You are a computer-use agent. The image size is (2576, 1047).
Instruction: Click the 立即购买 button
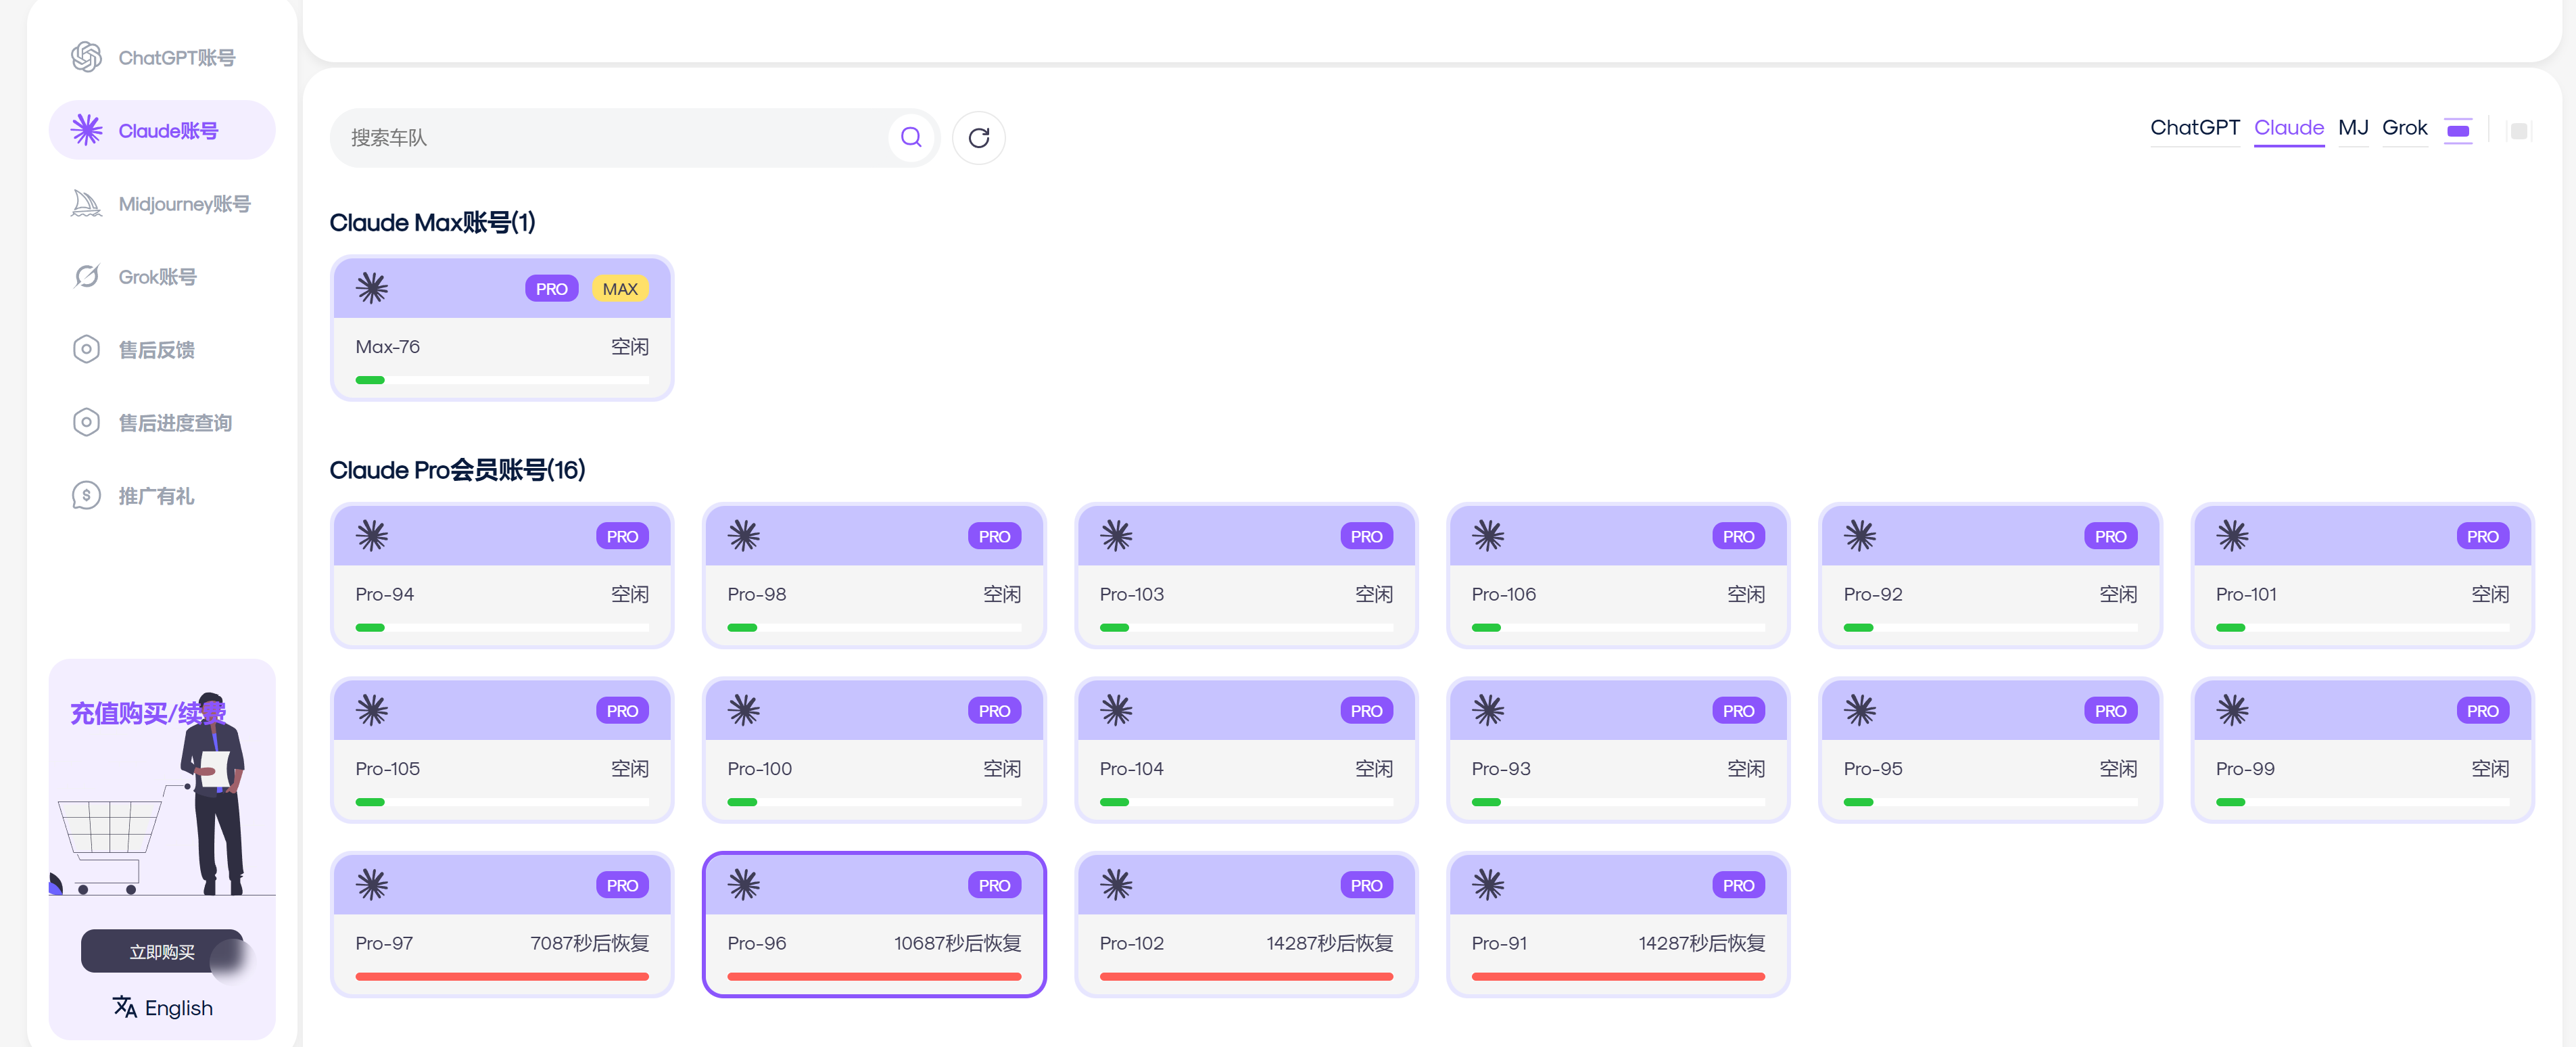click(x=162, y=951)
